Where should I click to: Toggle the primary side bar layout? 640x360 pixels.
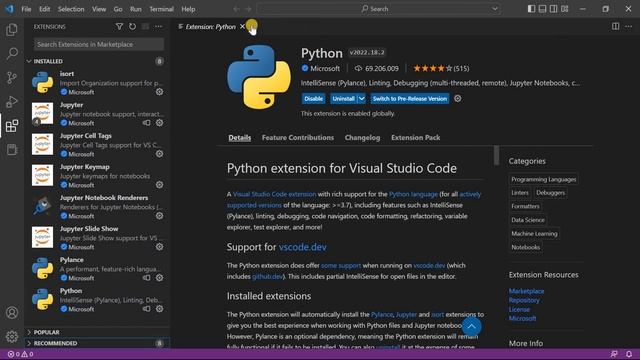531,9
